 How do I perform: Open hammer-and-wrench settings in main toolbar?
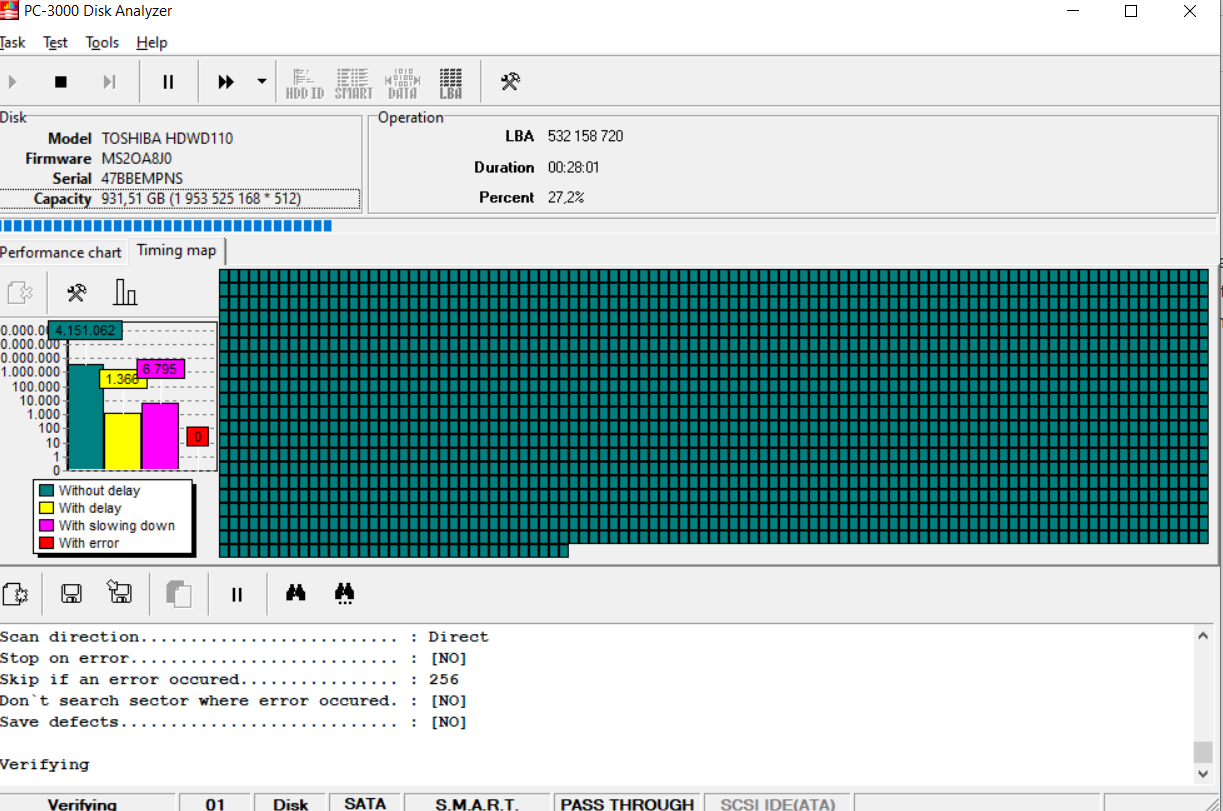(x=510, y=82)
